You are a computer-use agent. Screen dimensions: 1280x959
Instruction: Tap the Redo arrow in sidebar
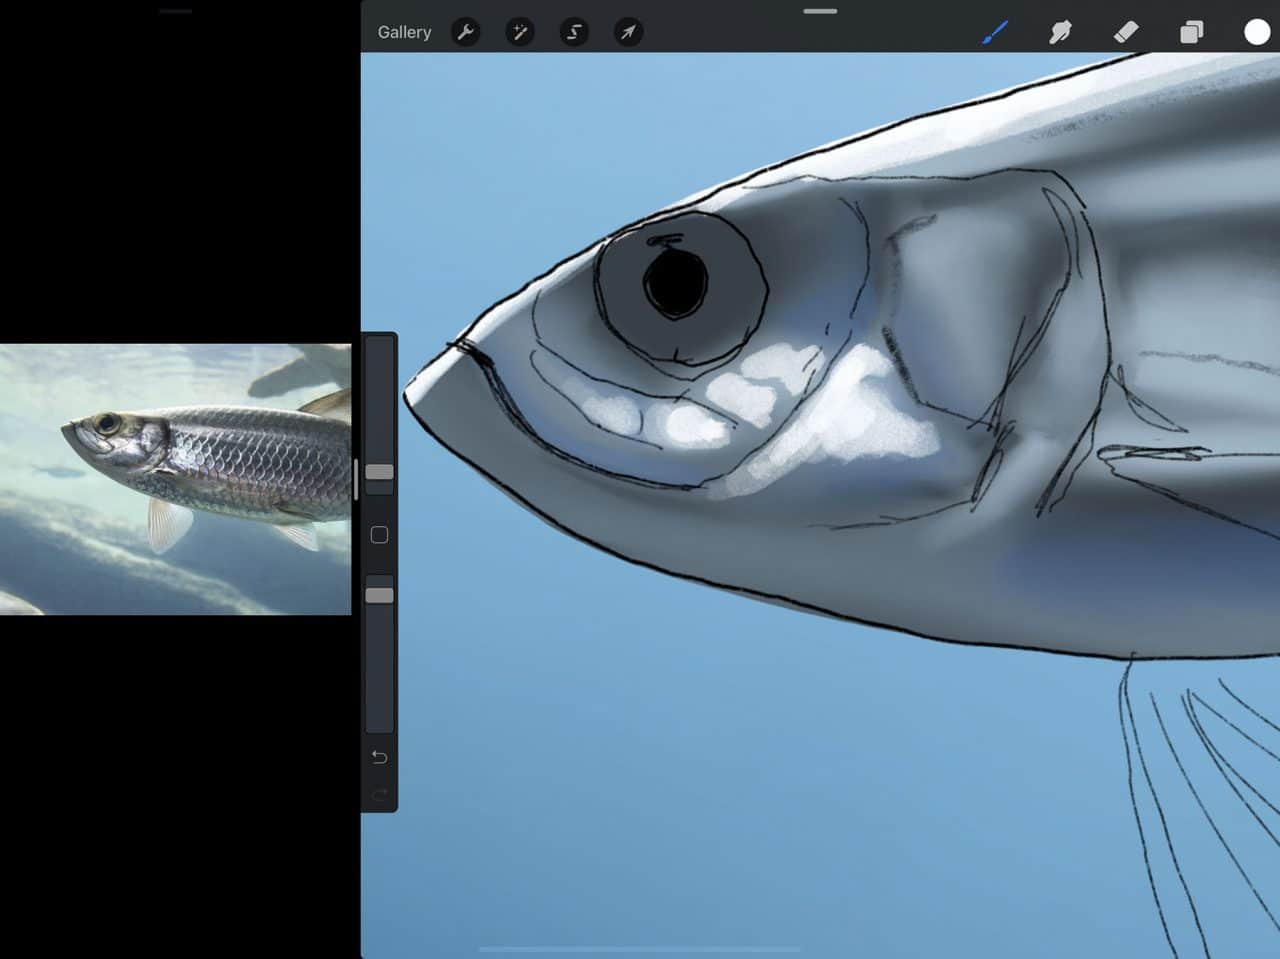click(379, 795)
